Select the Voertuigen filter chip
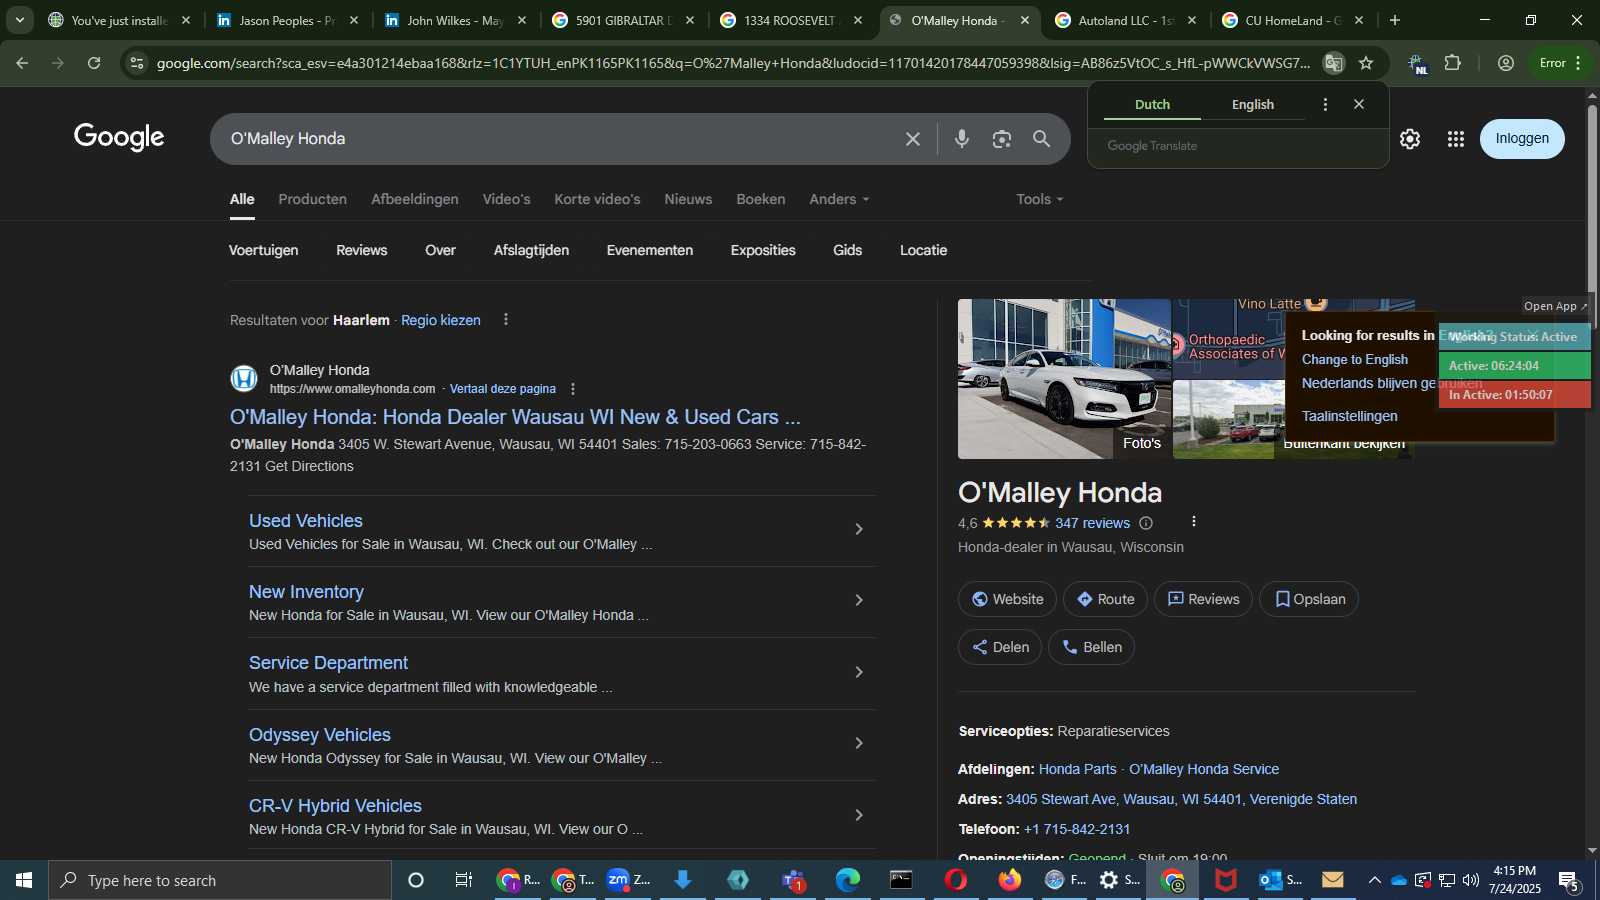The height and width of the screenshot is (900, 1600). (x=264, y=250)
